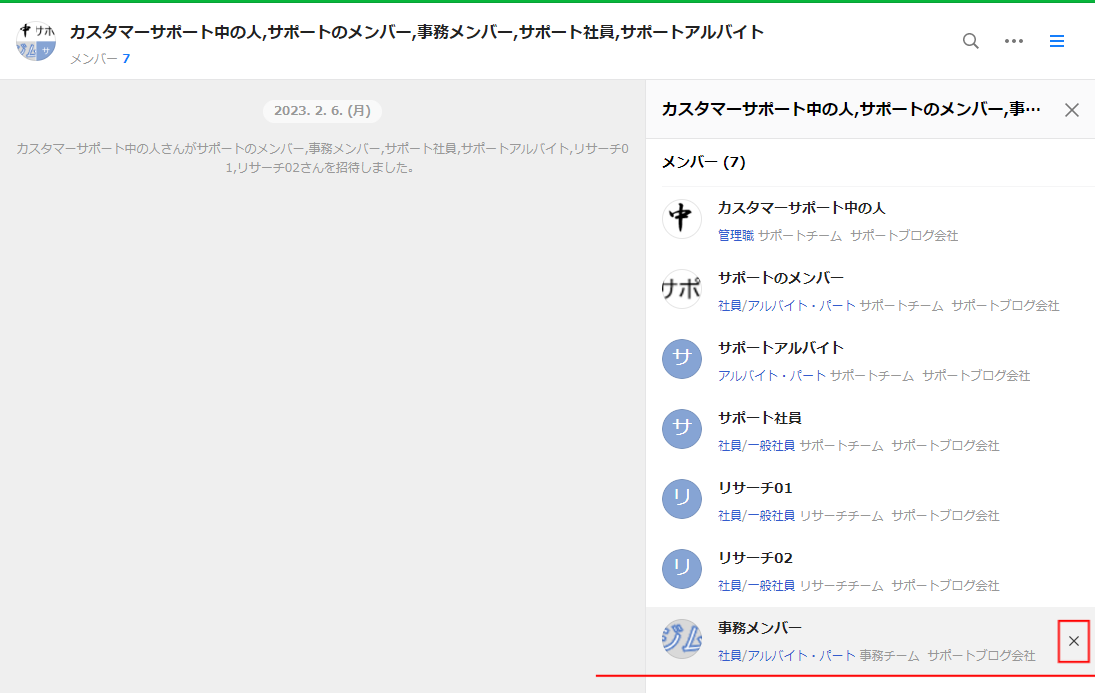The image size is (1095, 693).
Task: Open member count link showing 7
Action: 126,59
